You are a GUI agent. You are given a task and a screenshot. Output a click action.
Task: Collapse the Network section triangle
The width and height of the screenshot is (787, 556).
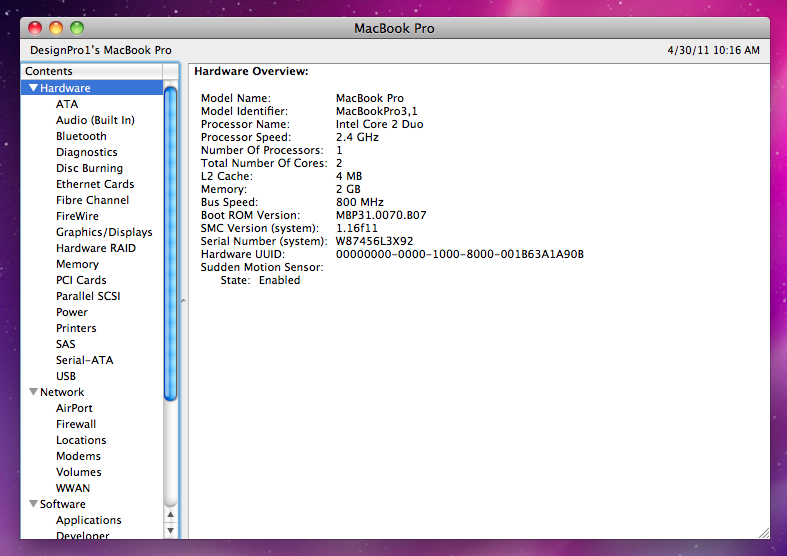pos(33,392)
